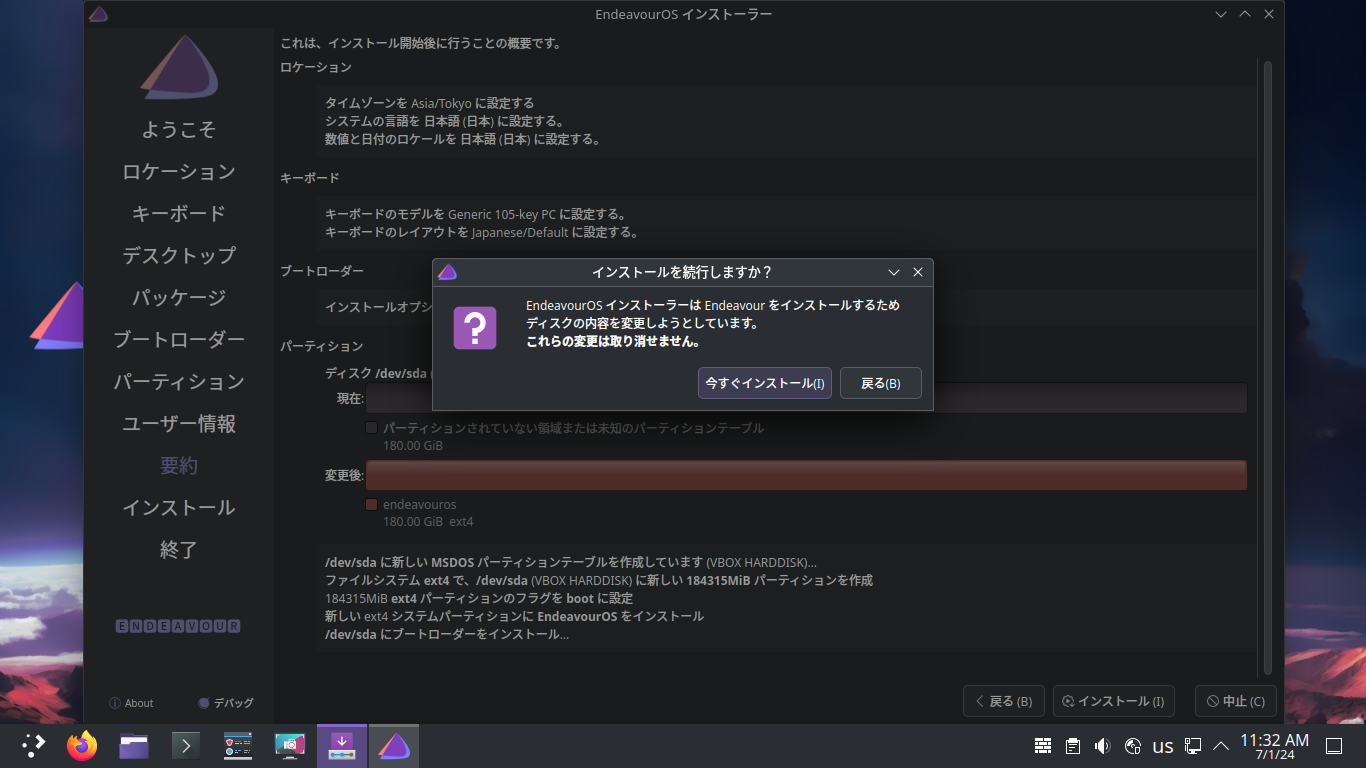1366x768 pixels.
Task: Click the main window's bottom インストール (I) button
Action: [x=1114, y=701]
